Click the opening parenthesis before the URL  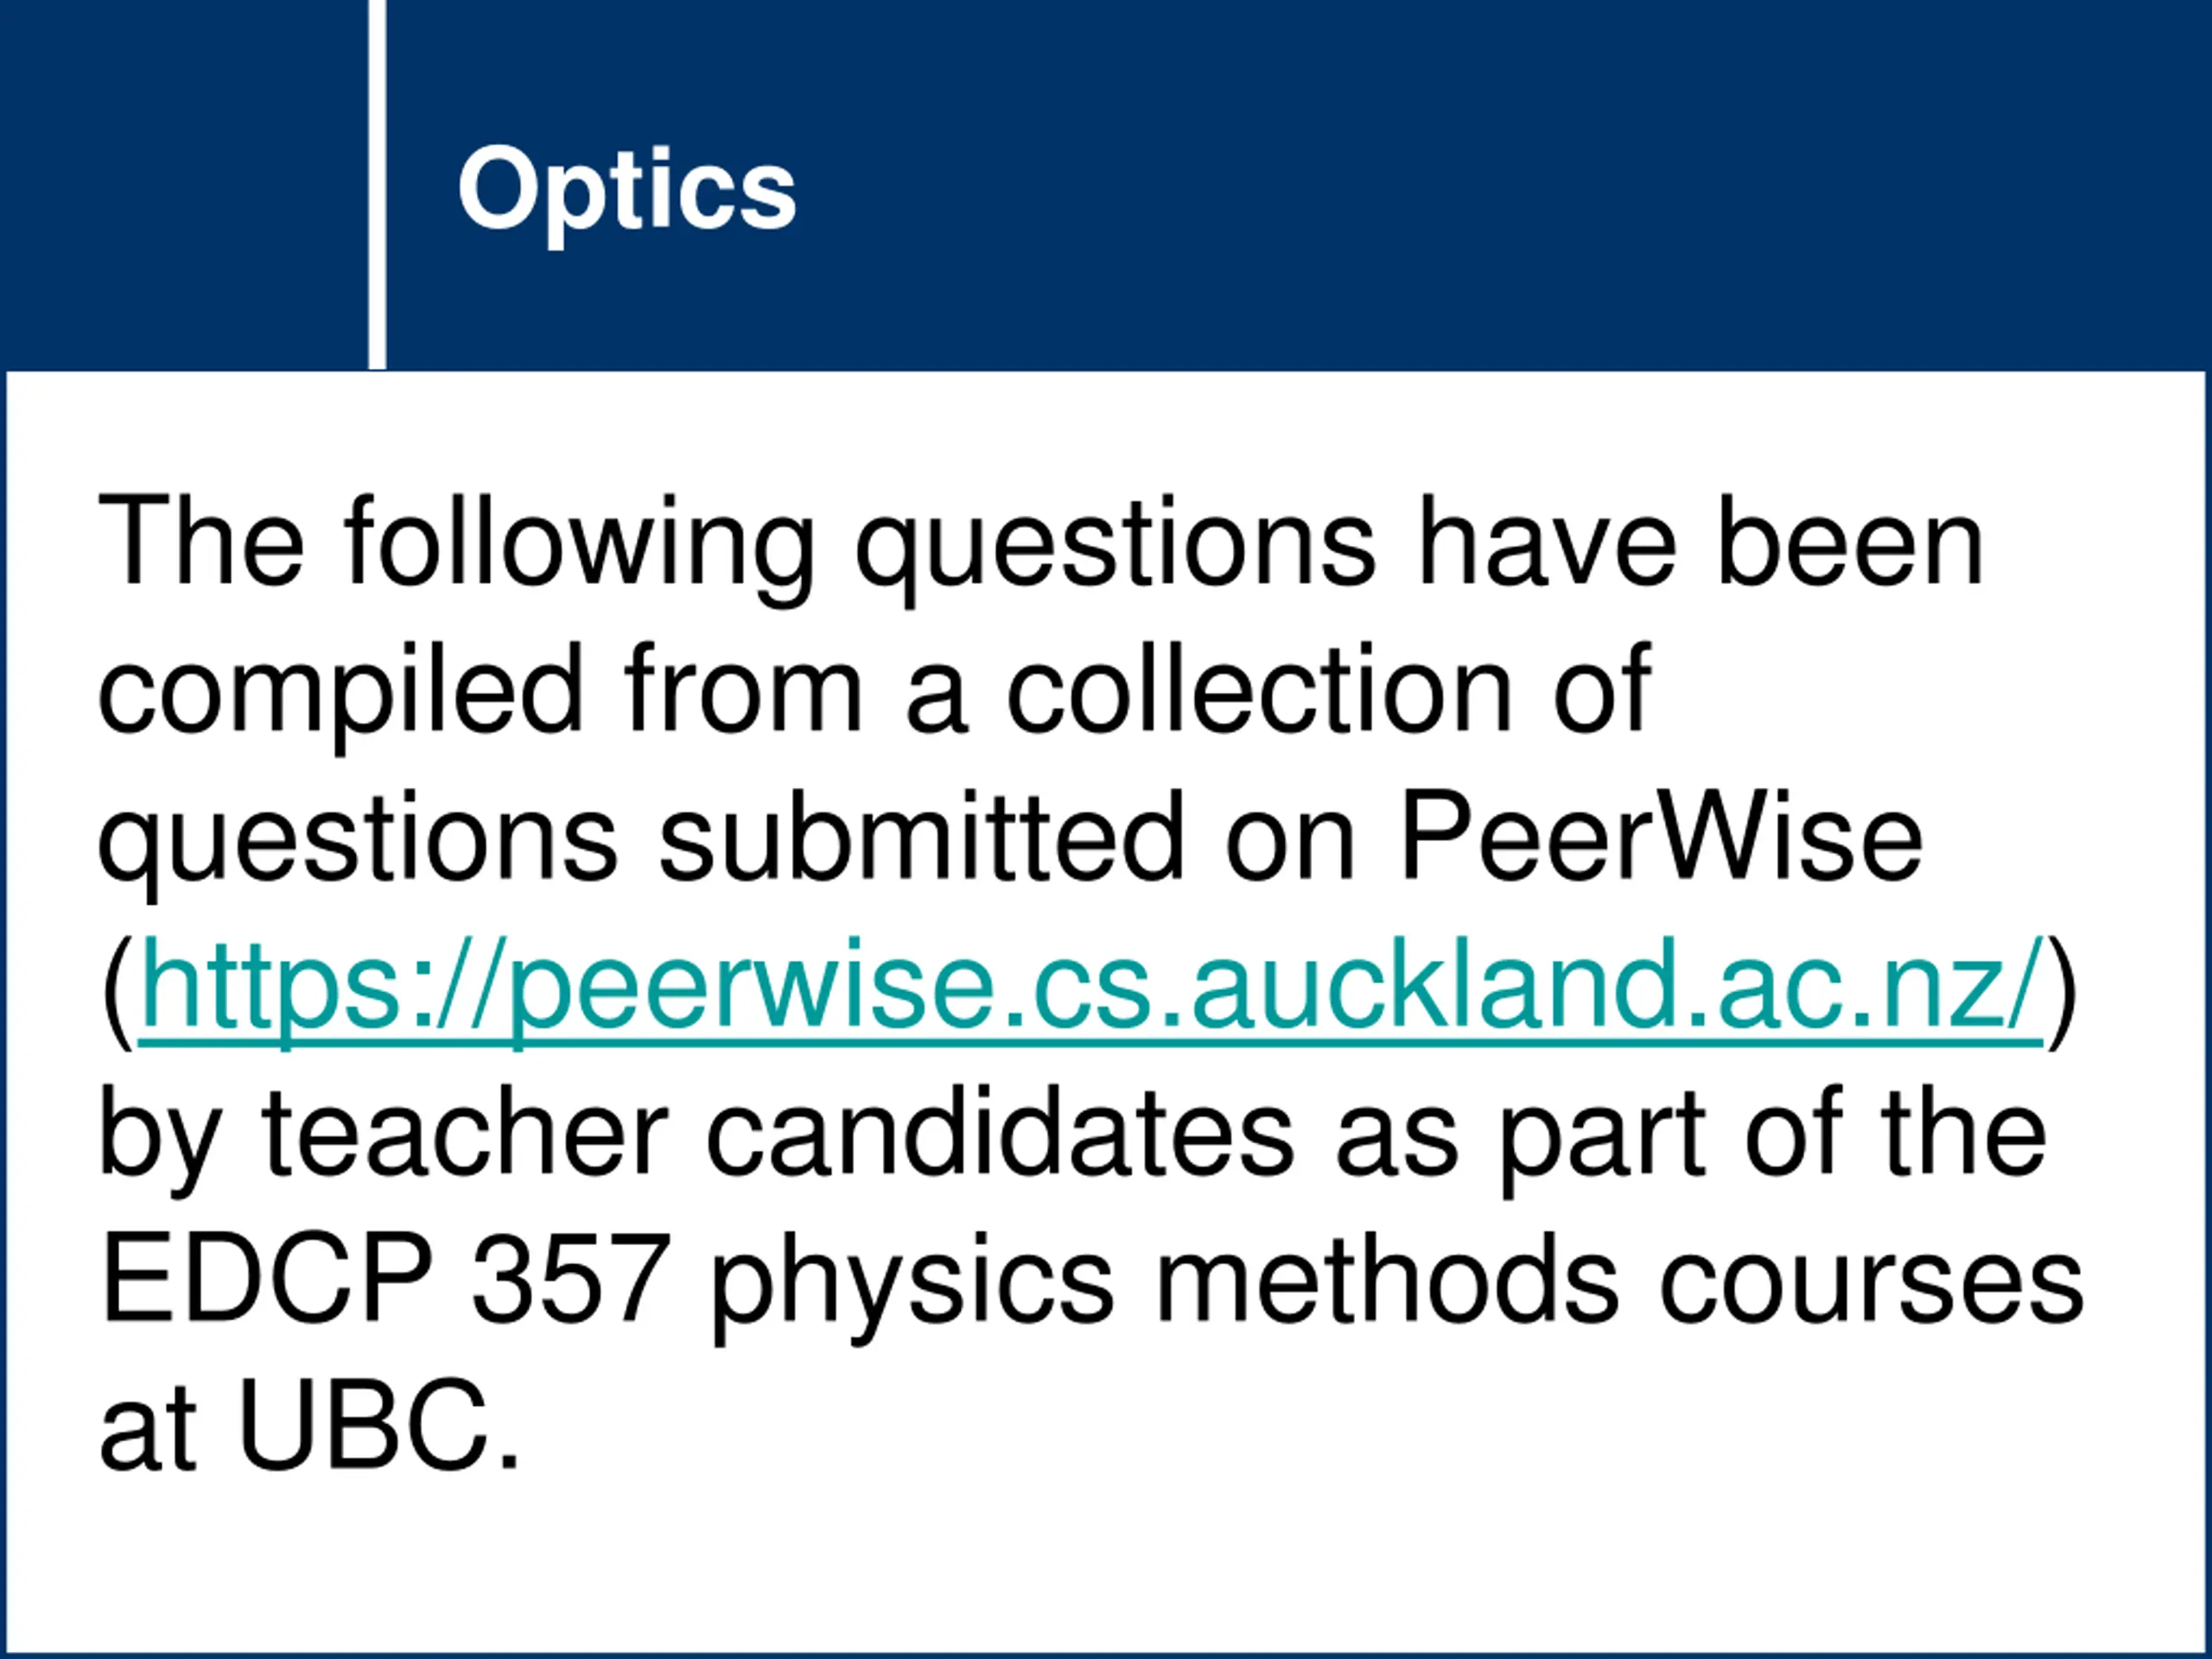[118, 991]
